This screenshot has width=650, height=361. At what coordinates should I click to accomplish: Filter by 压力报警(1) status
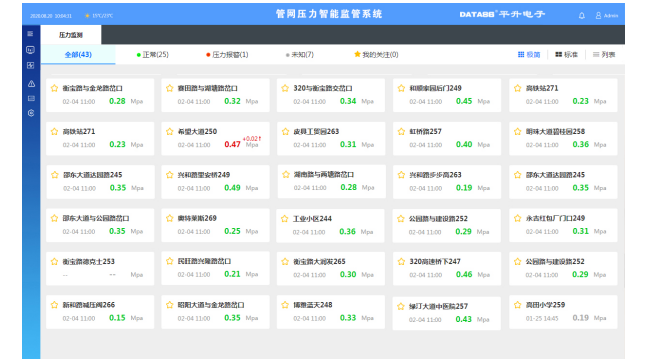[227, 55]
